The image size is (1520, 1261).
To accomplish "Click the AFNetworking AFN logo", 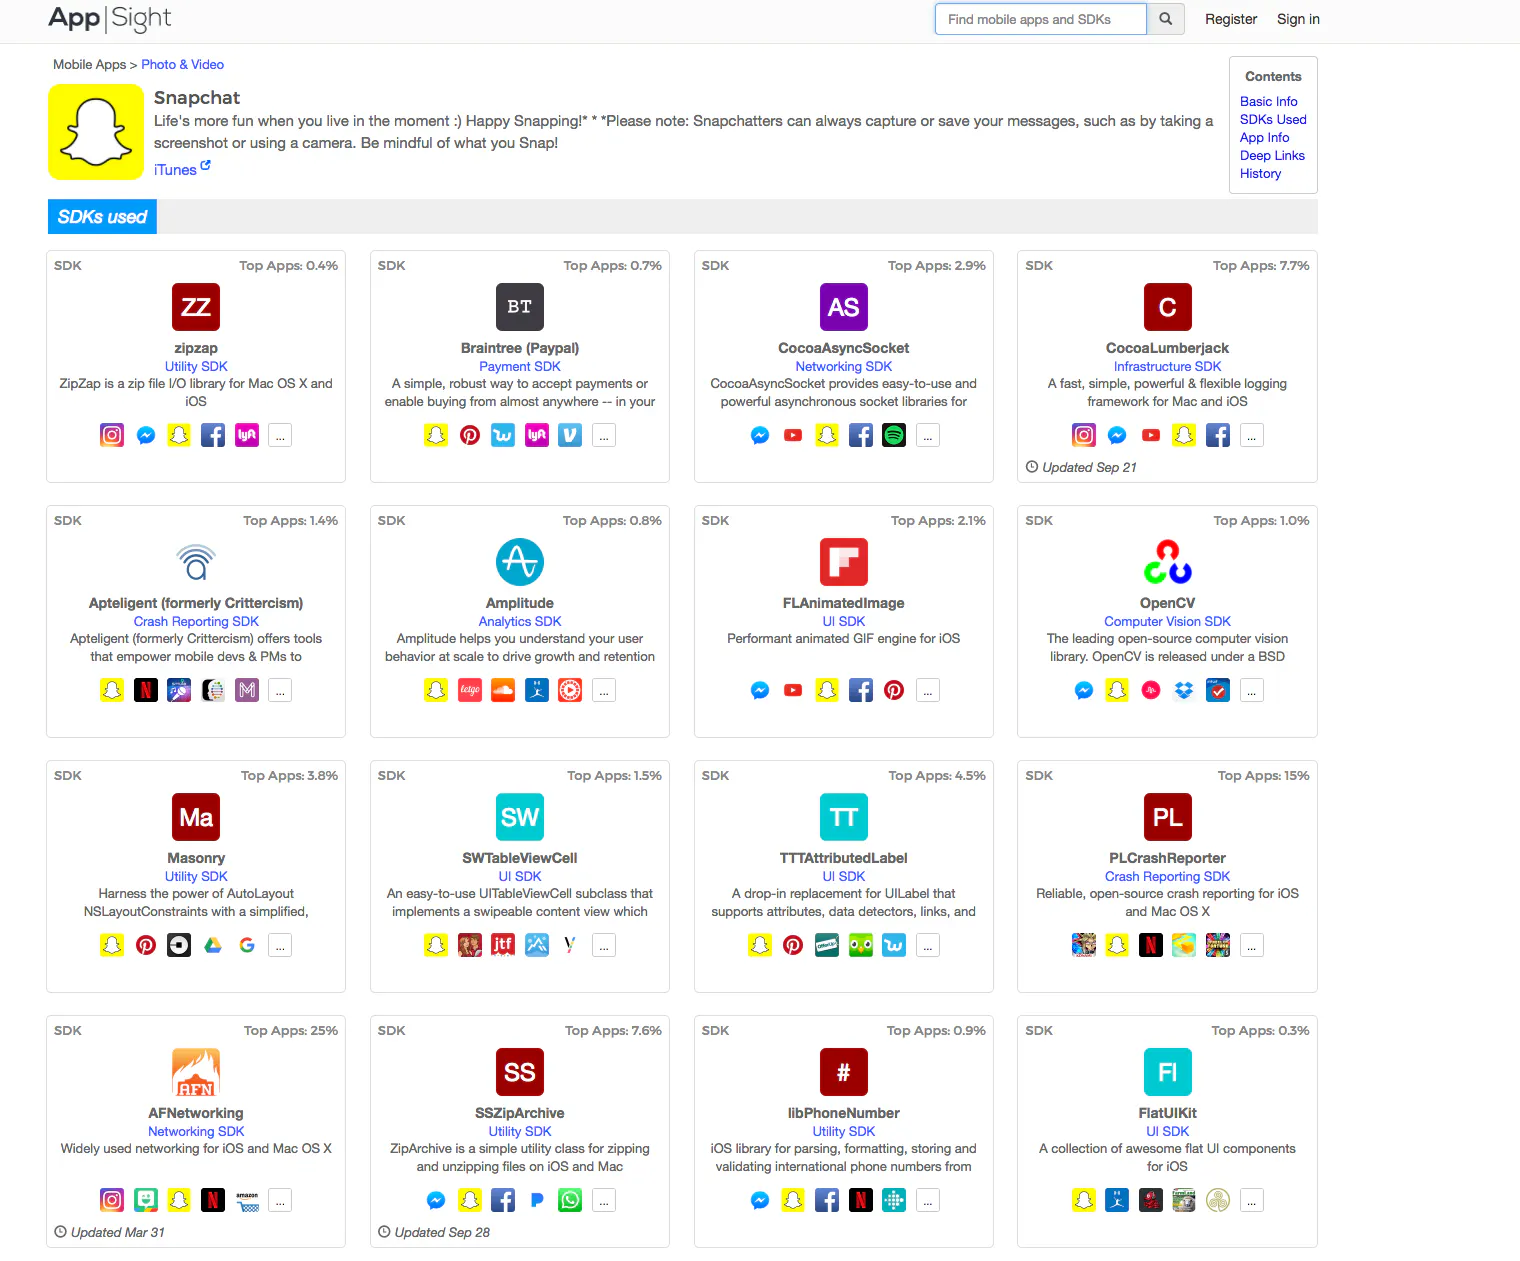I will coord(196,1072).
